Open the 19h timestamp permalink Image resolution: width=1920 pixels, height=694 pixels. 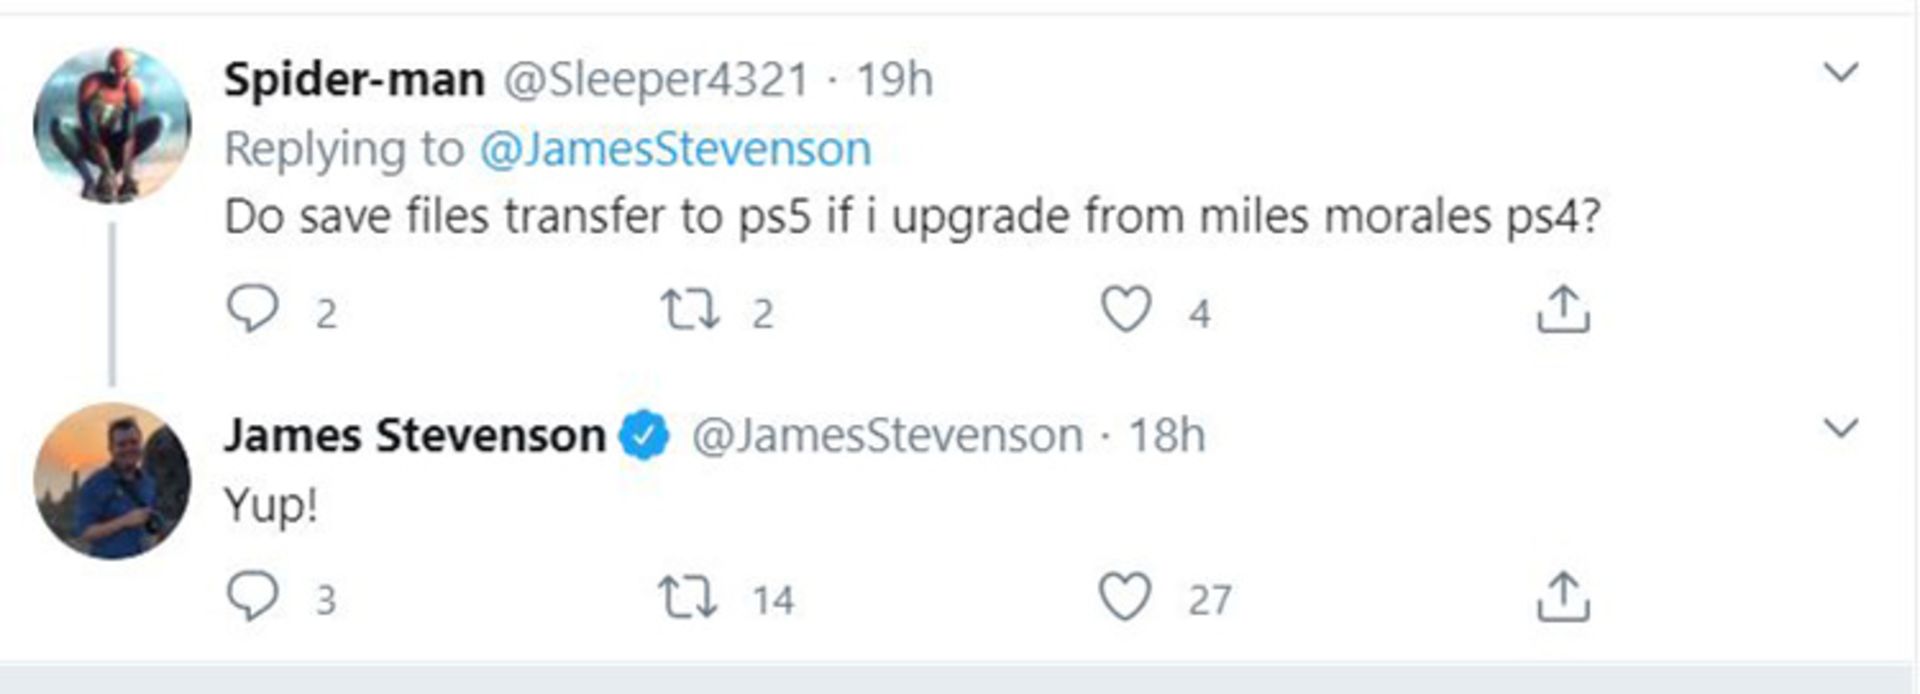(895, 79)
